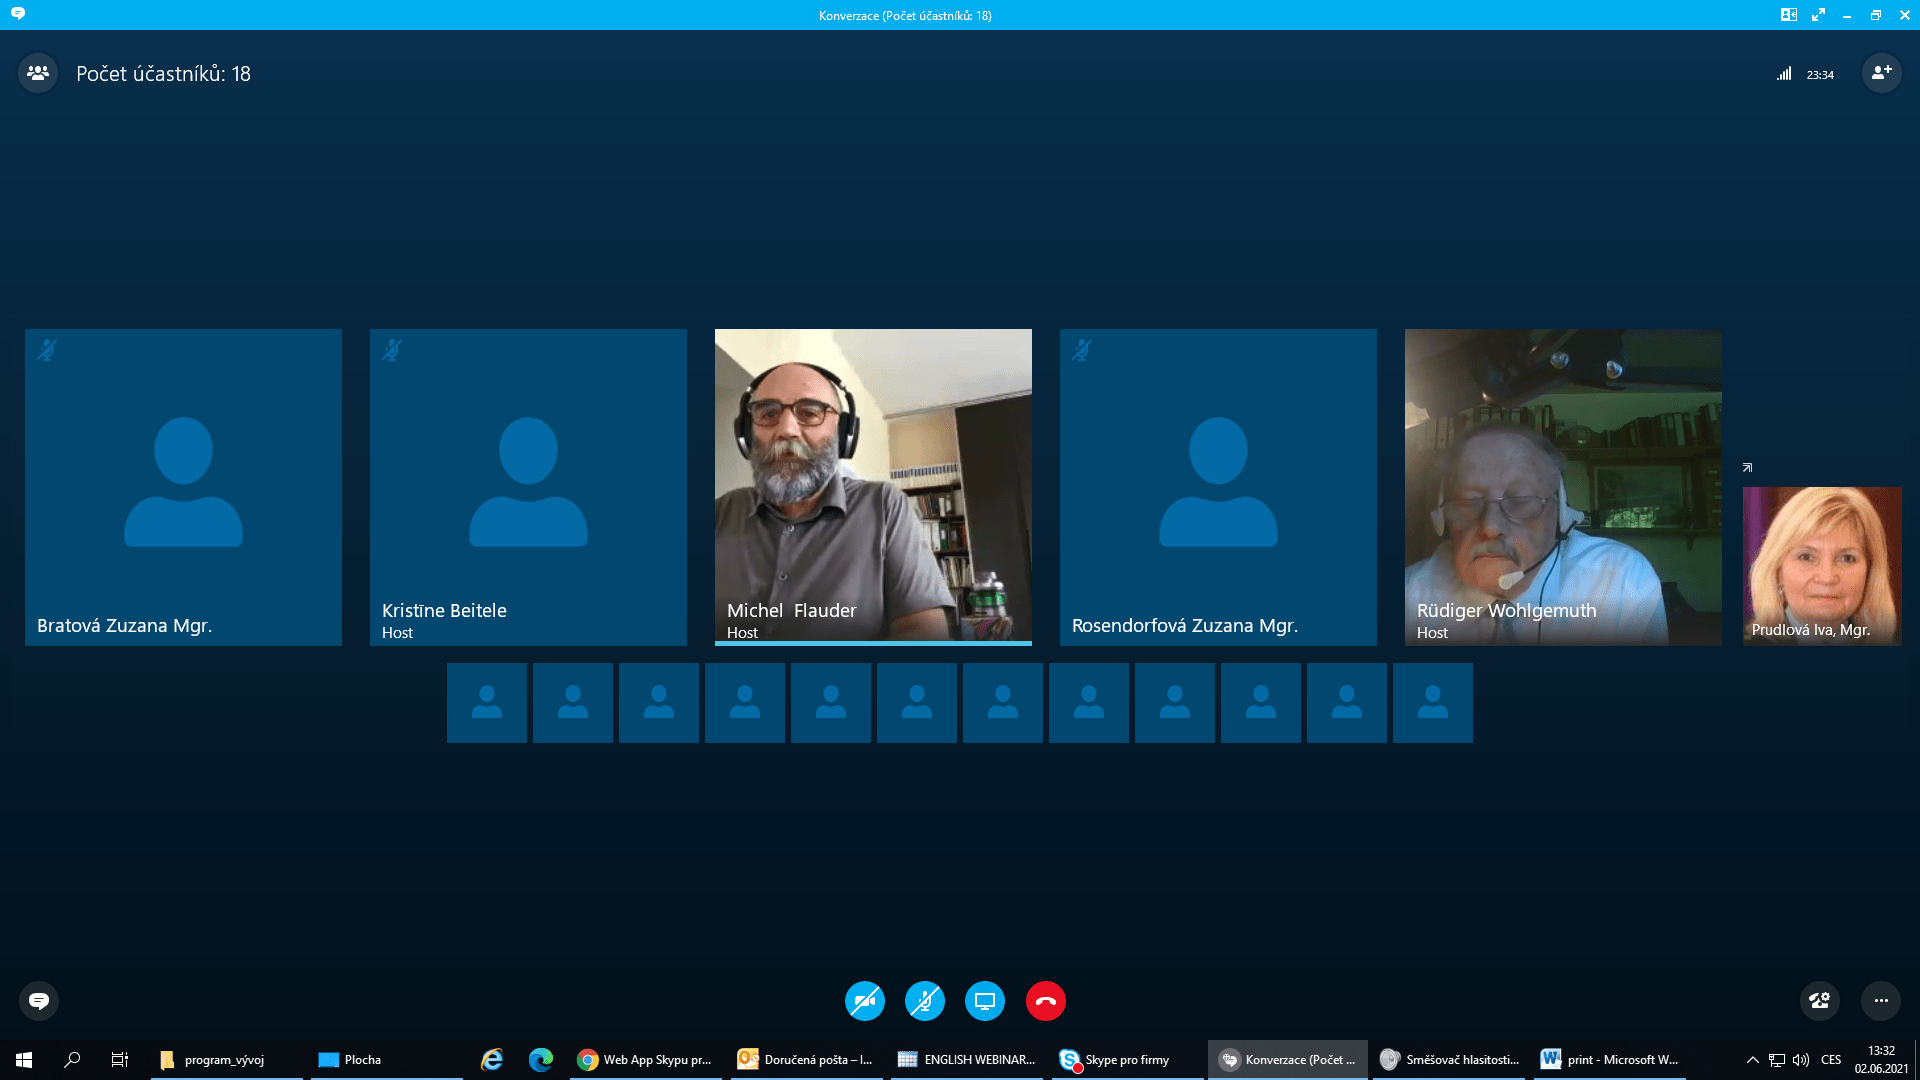Open the conversation chat bubble button
The image size is (1920, 1080).
pyautogui.click(x=39, y=1001)
